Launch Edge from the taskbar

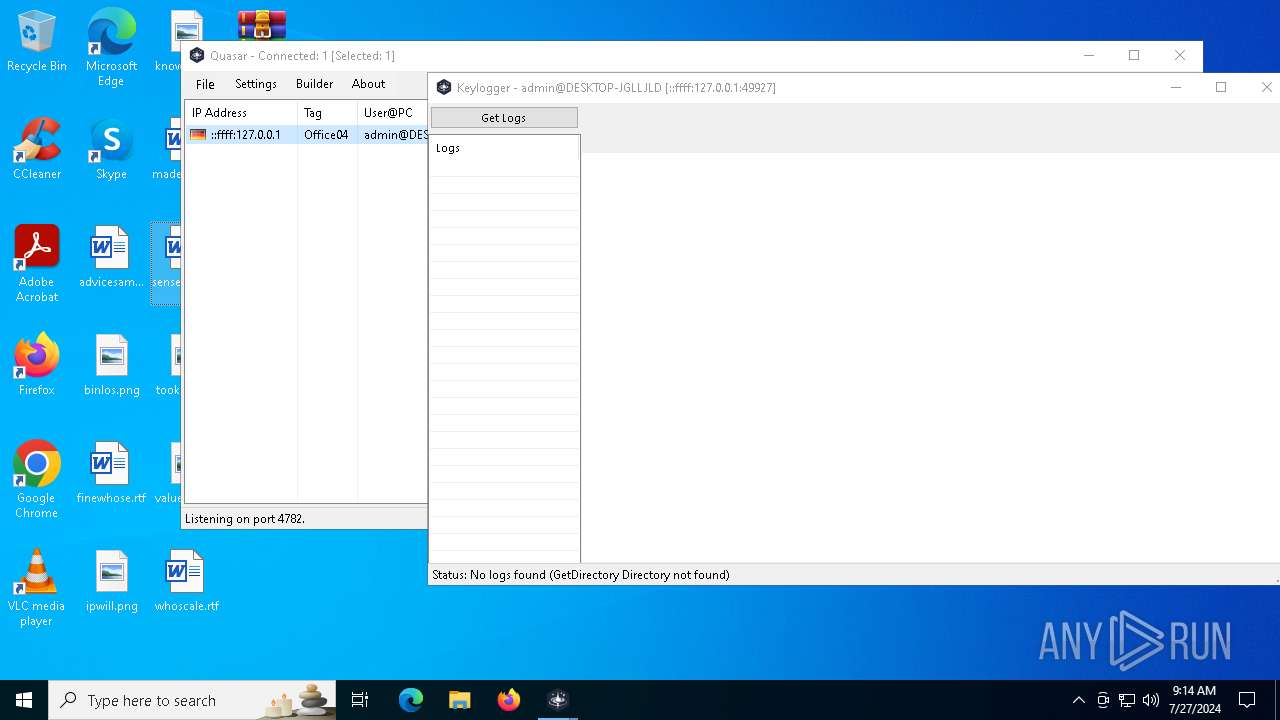point(411,700)
